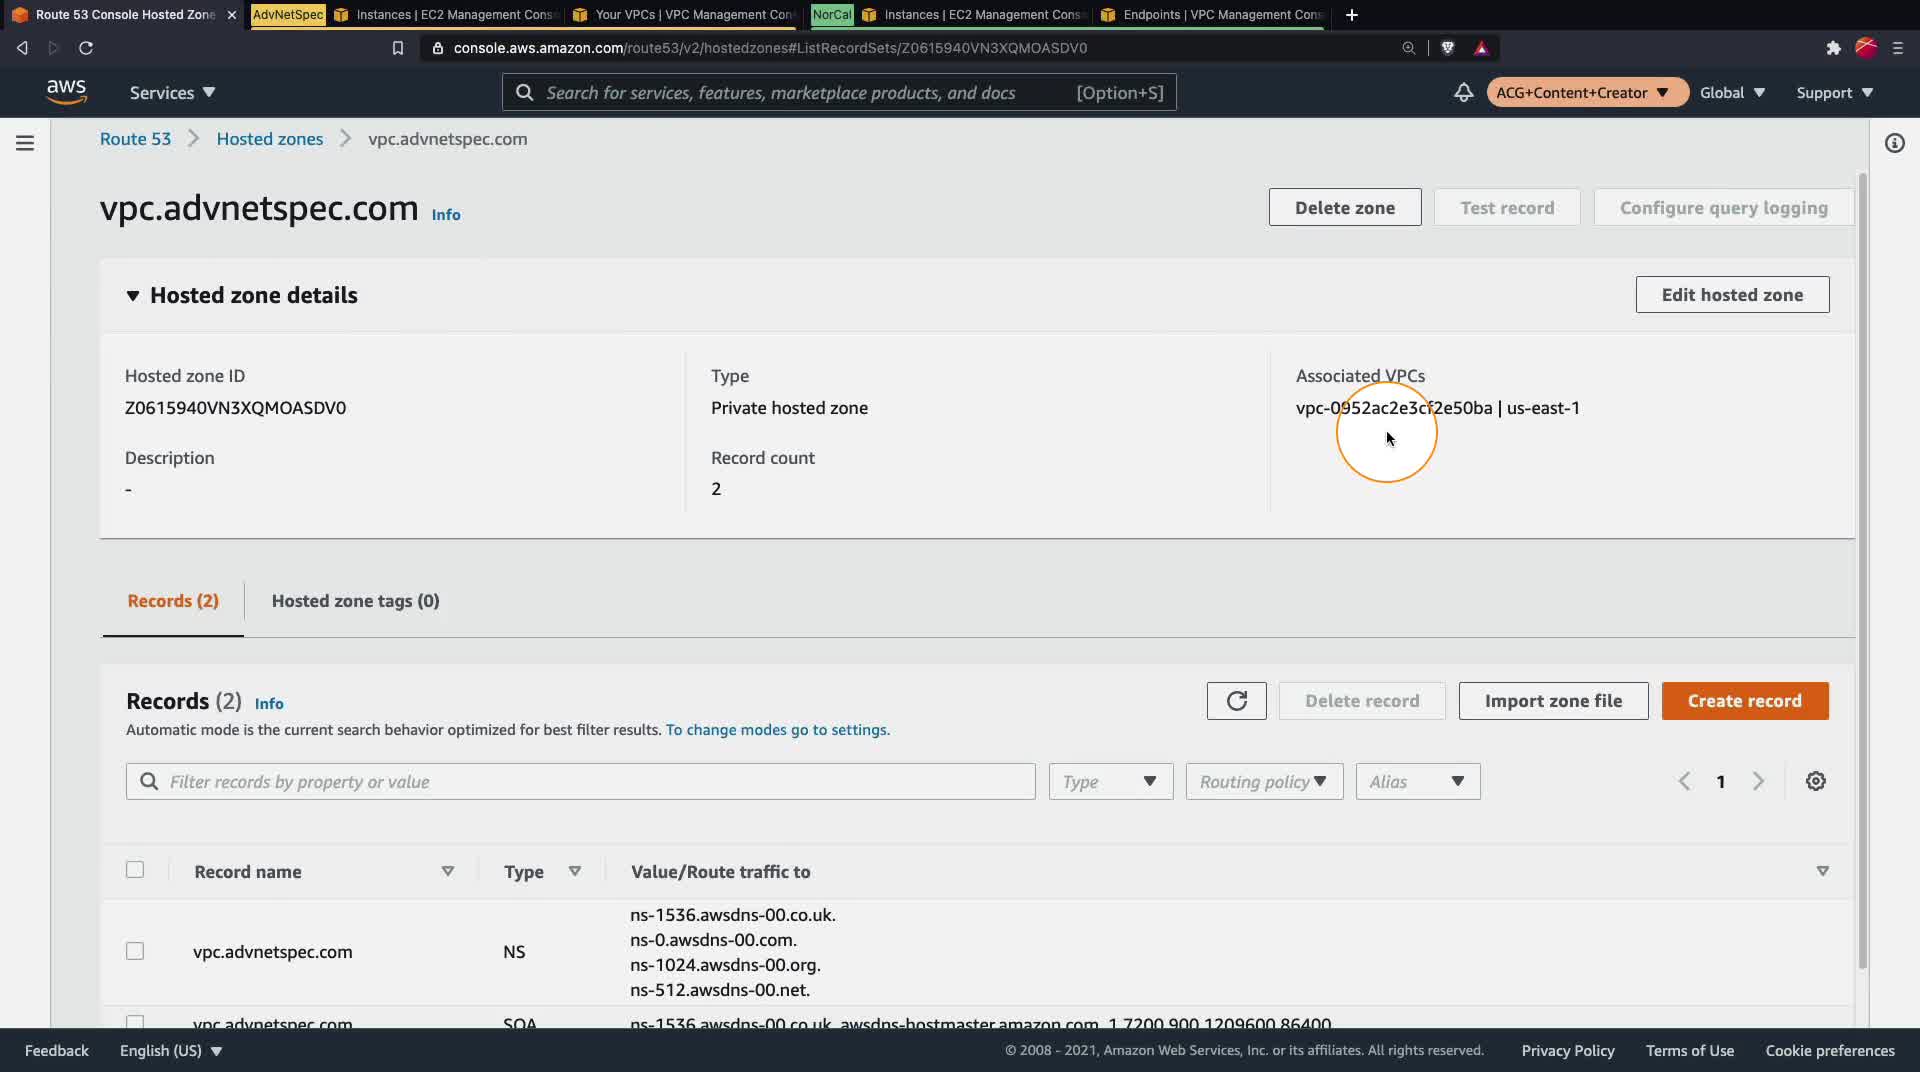Click the page vertical scrollbar
The image size is (1920, 1072).
click(x=1862, y=570)
